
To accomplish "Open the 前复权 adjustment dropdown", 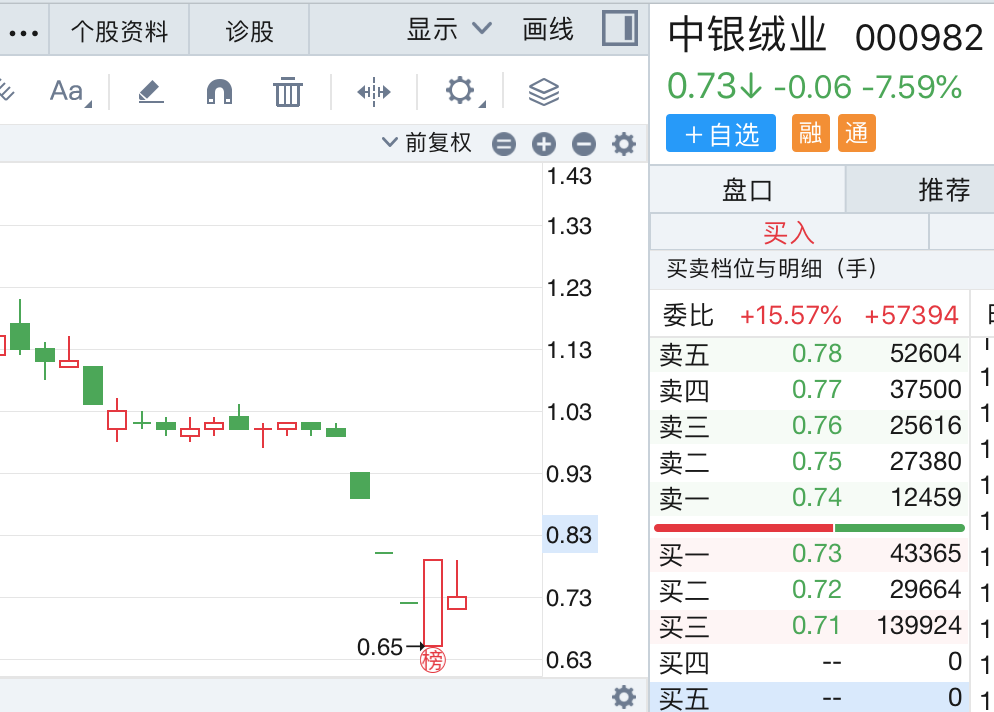I will click(x=427, y=143).
